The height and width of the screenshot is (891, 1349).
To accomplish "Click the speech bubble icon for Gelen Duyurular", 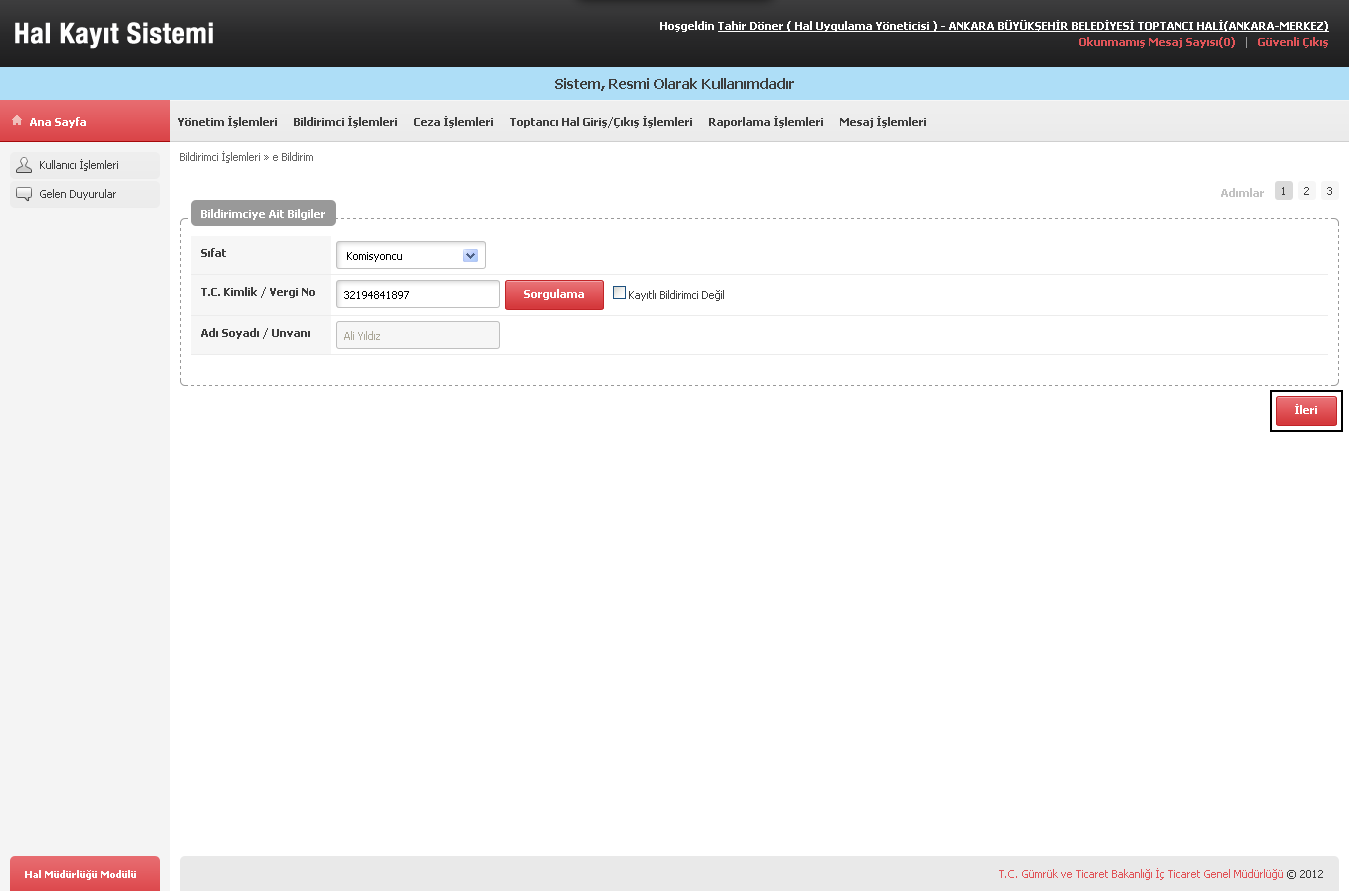I will (x=24, y=194).
